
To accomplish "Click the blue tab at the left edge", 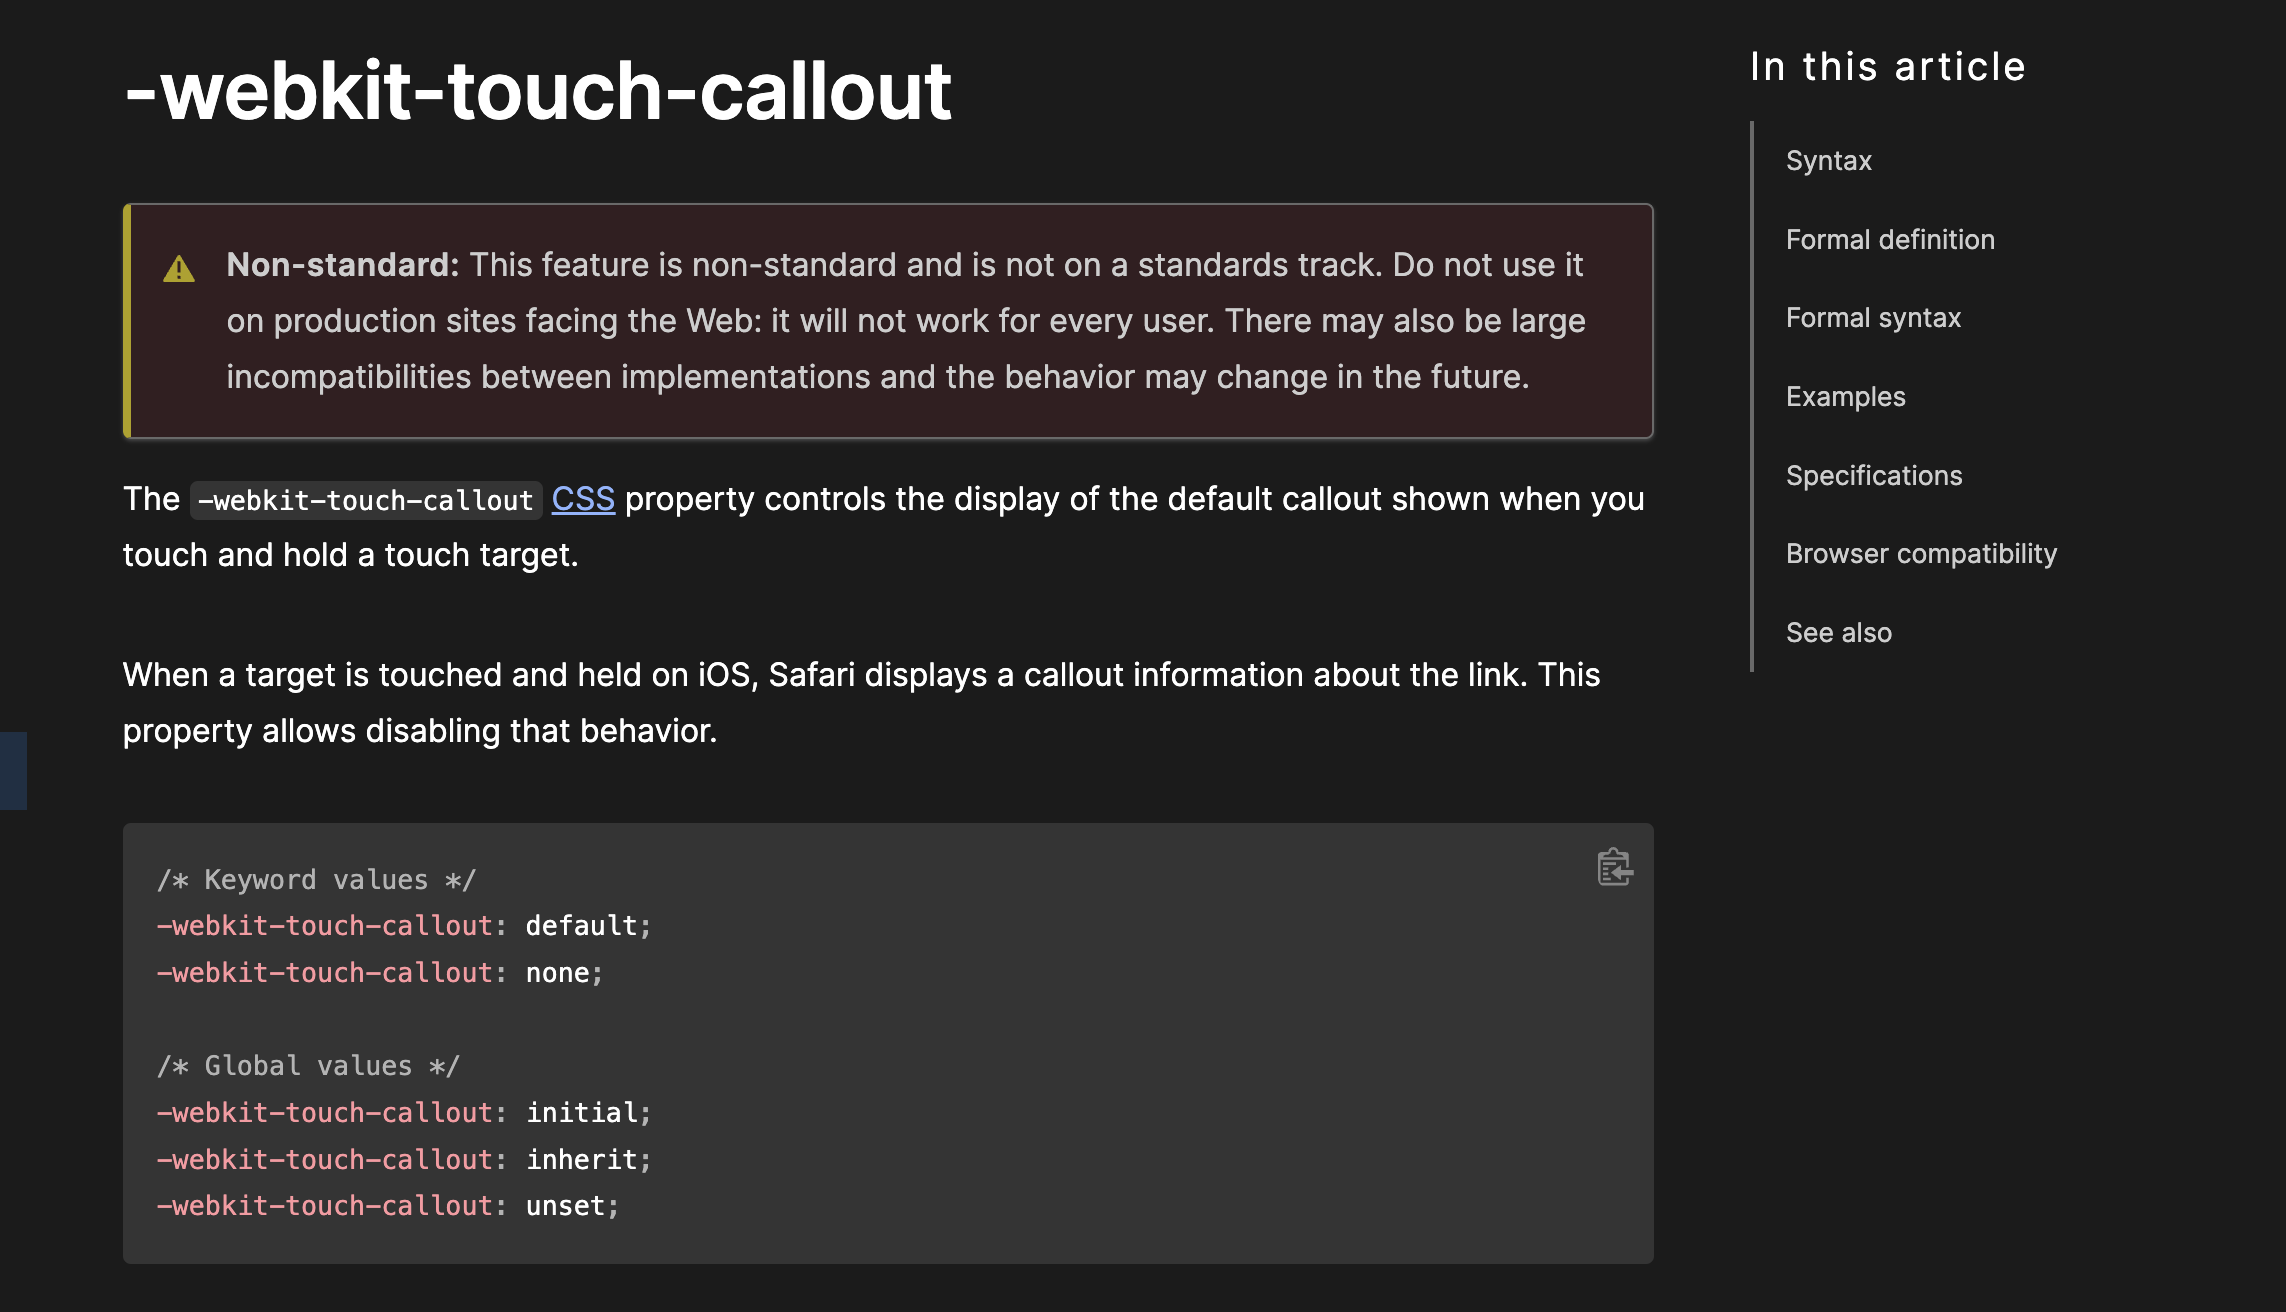I will tap(13, 770).
